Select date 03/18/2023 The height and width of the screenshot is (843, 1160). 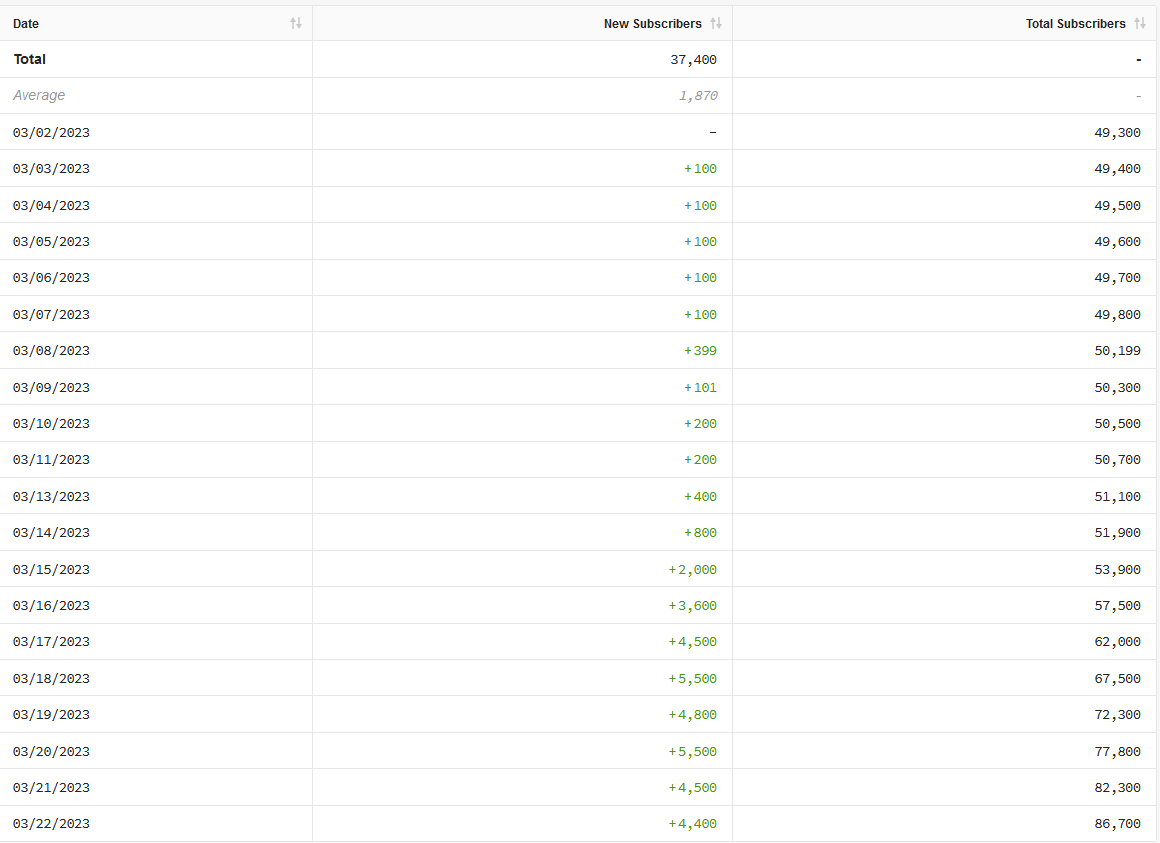point(51,679)
